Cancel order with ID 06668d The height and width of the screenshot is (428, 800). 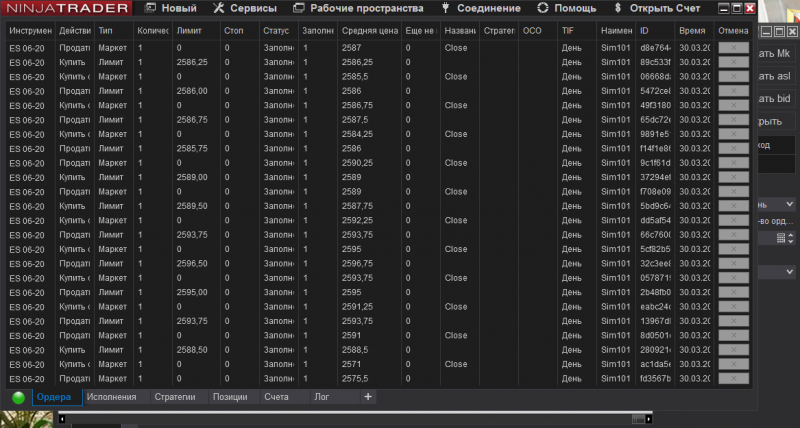click(x=733, y=77)
